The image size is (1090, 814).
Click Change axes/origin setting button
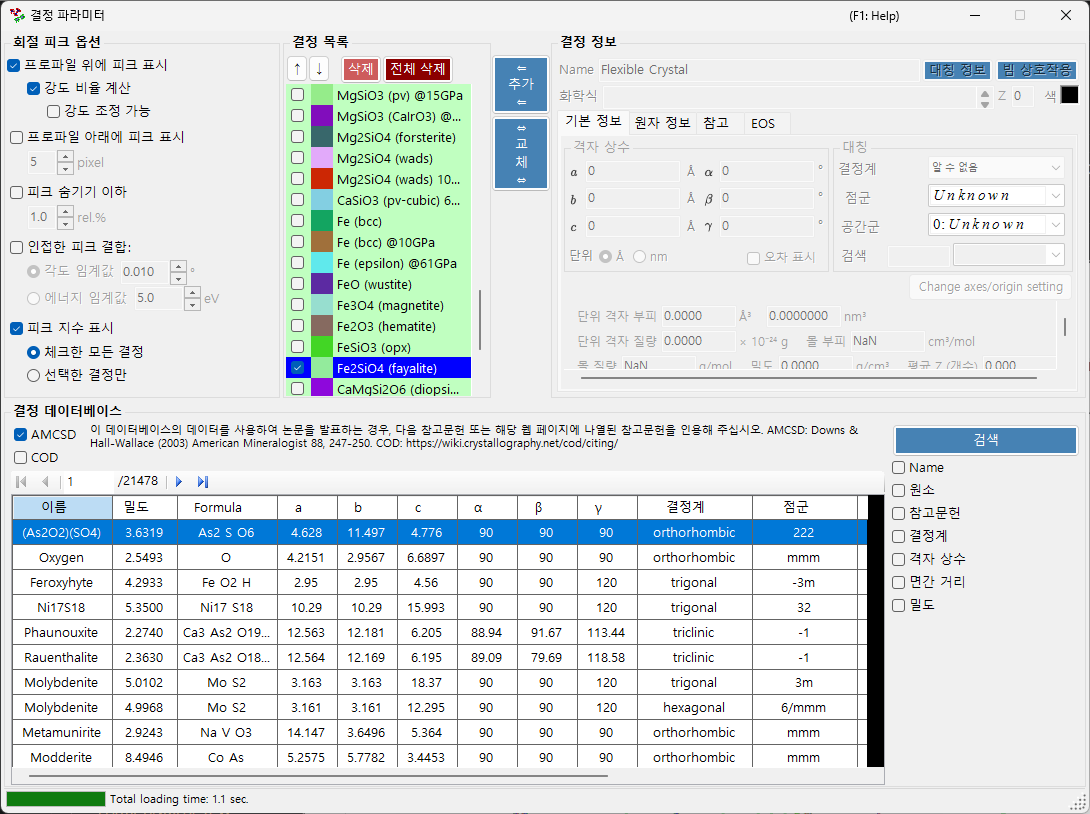(990, 286)
